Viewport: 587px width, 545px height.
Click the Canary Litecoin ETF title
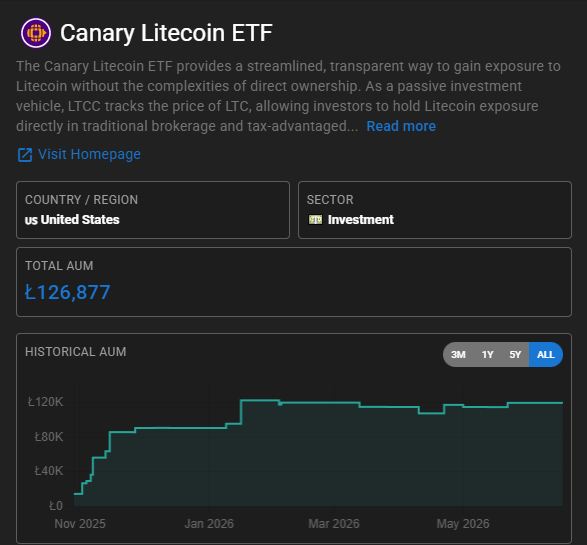(166, 33)
